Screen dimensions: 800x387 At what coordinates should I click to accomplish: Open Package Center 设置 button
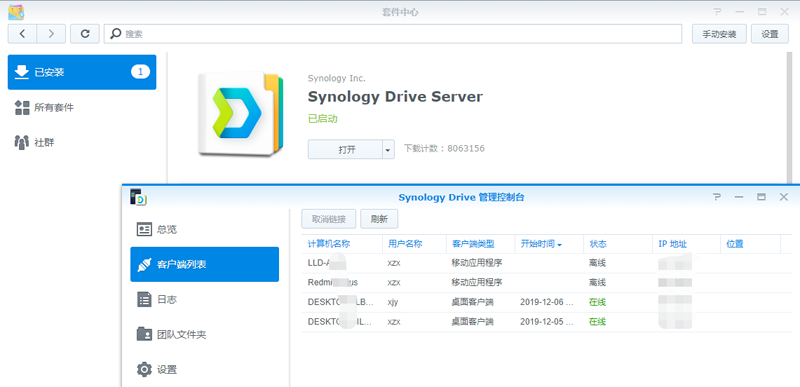(x=770, y=34)
